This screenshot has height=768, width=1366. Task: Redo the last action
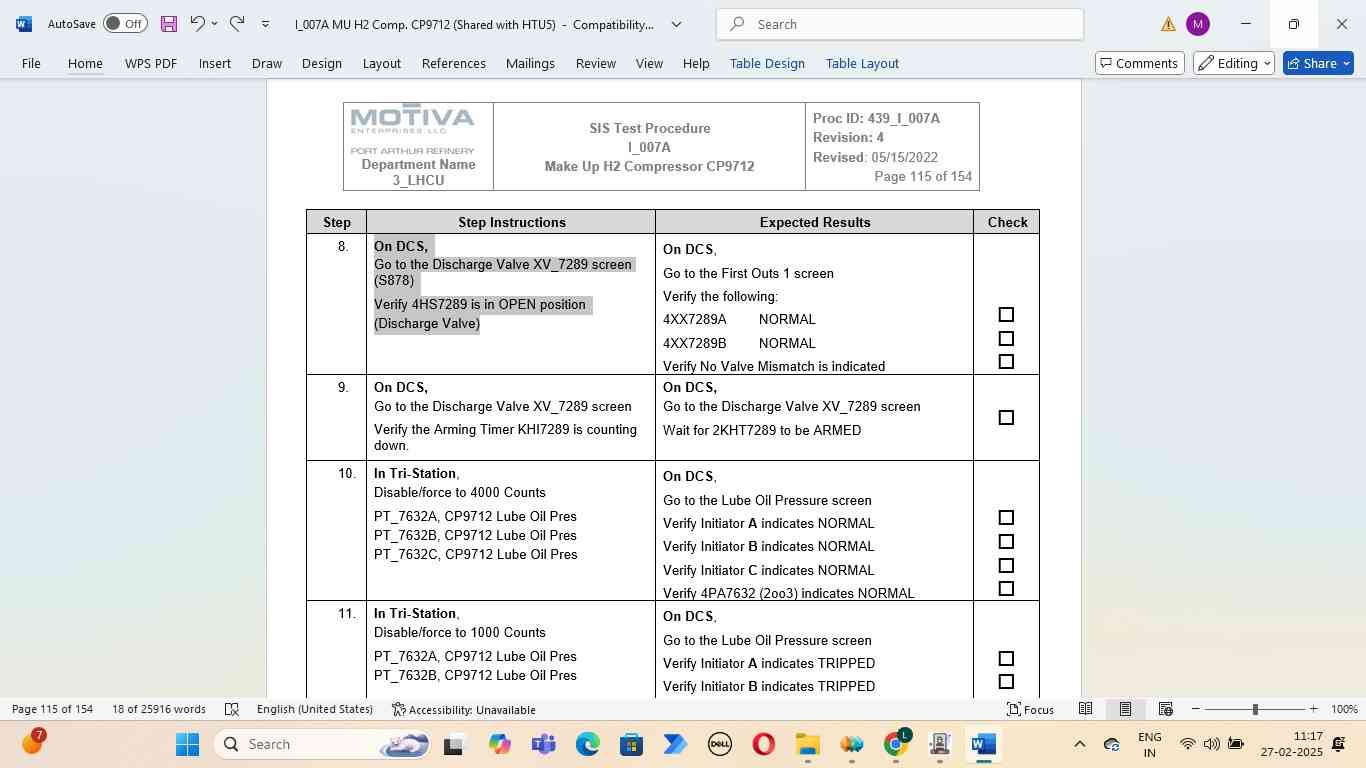click(x=237, y=23)
